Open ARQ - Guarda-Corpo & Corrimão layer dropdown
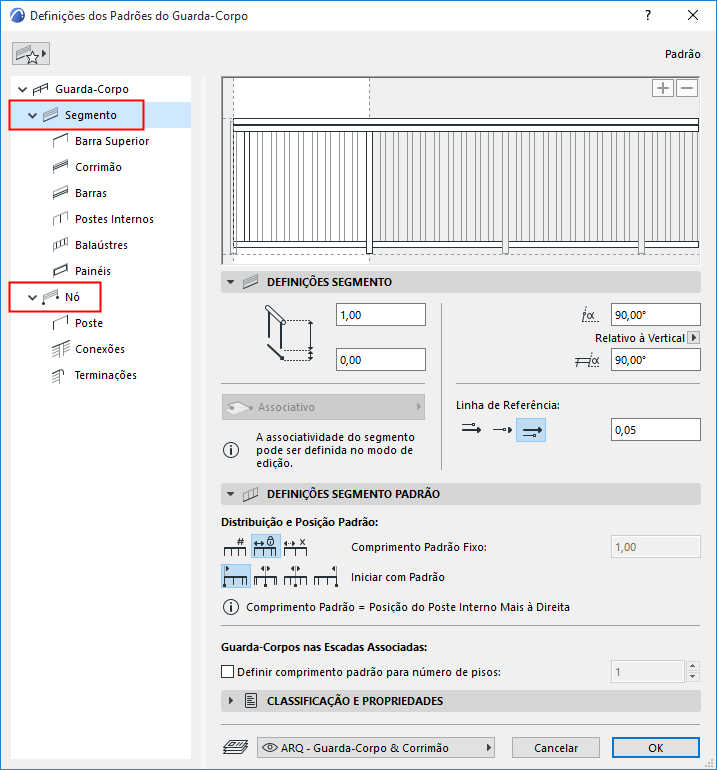Screen dimensions: 717x770 click(x=376, y=747)
